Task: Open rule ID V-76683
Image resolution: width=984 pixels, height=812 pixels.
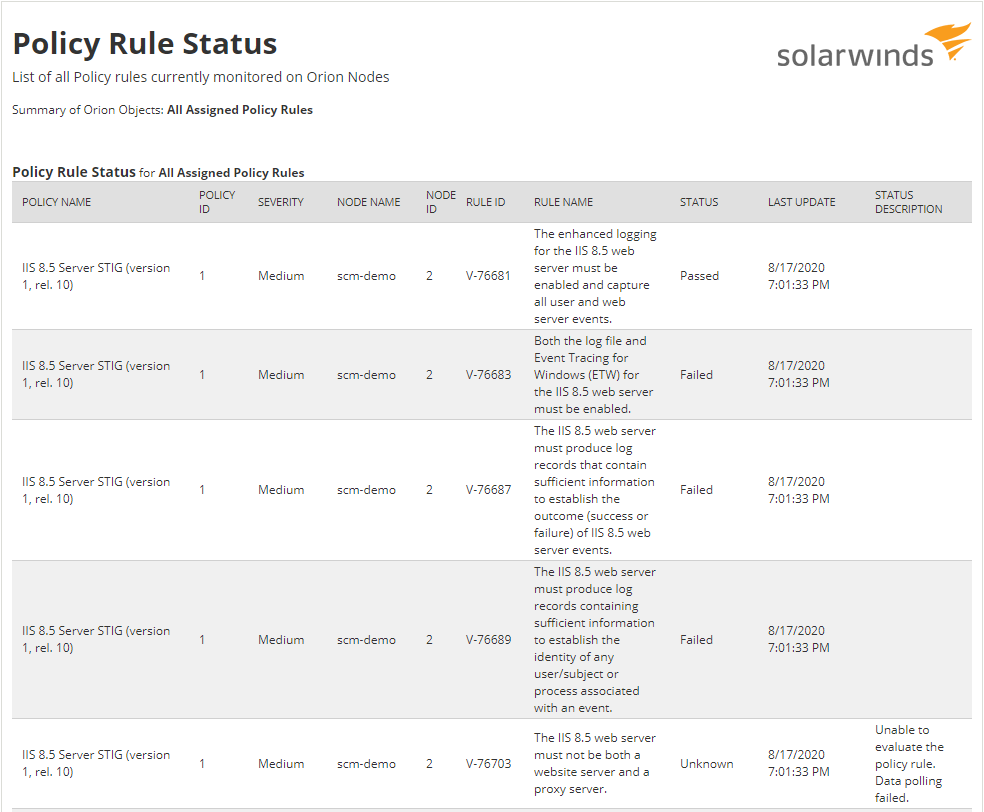Action: [488, 375]
